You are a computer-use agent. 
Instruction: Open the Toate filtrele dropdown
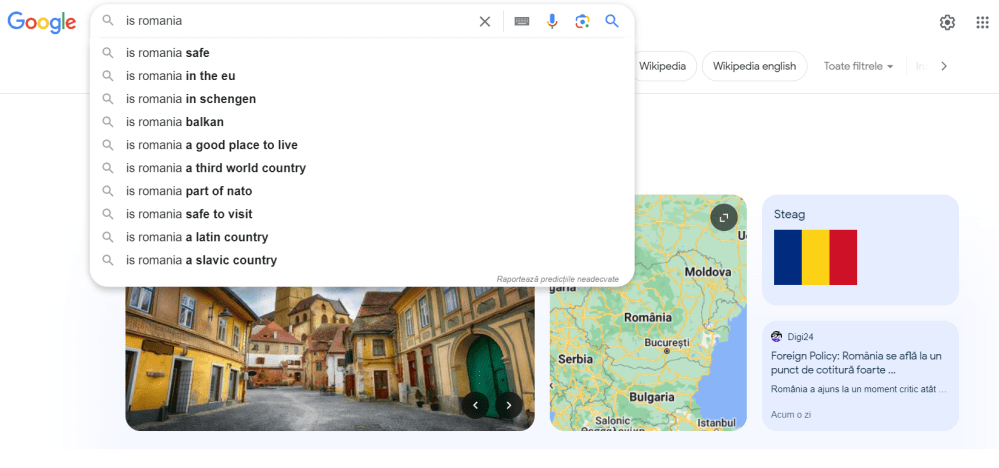tap(858, 66)
